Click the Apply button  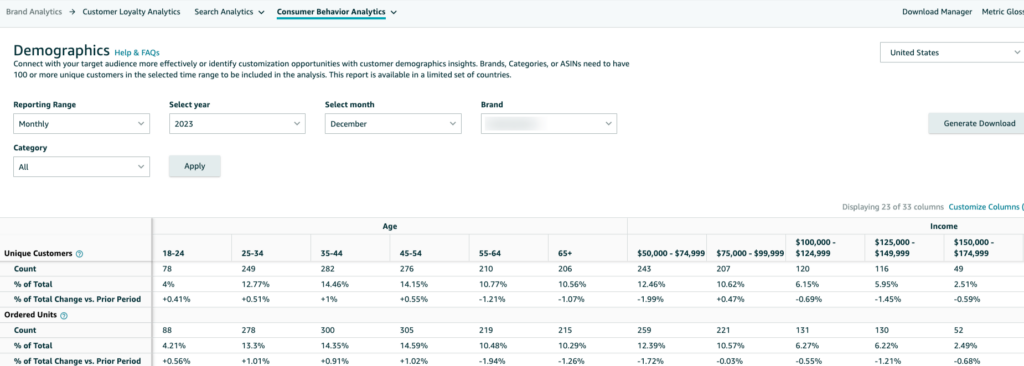coord(195,166)
